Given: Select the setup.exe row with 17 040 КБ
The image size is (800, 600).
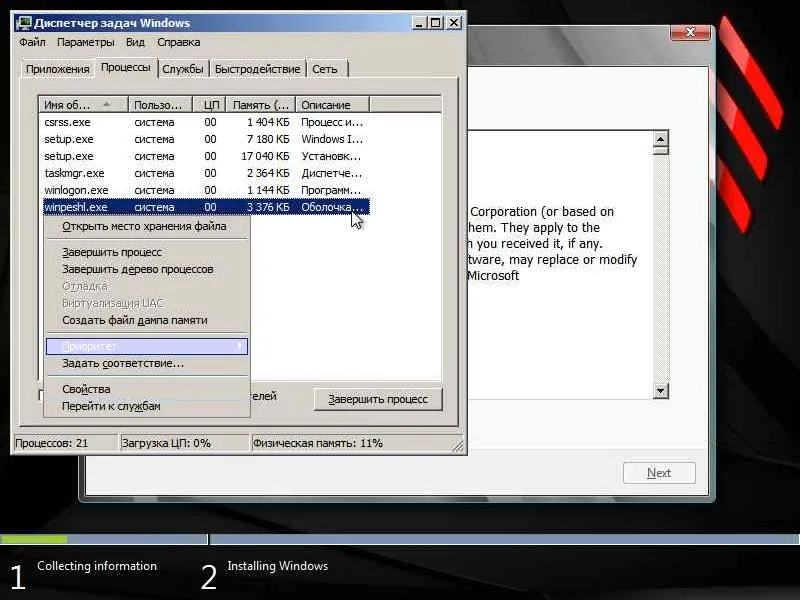Looking at the screenshot, I should (x=204, y=156).
